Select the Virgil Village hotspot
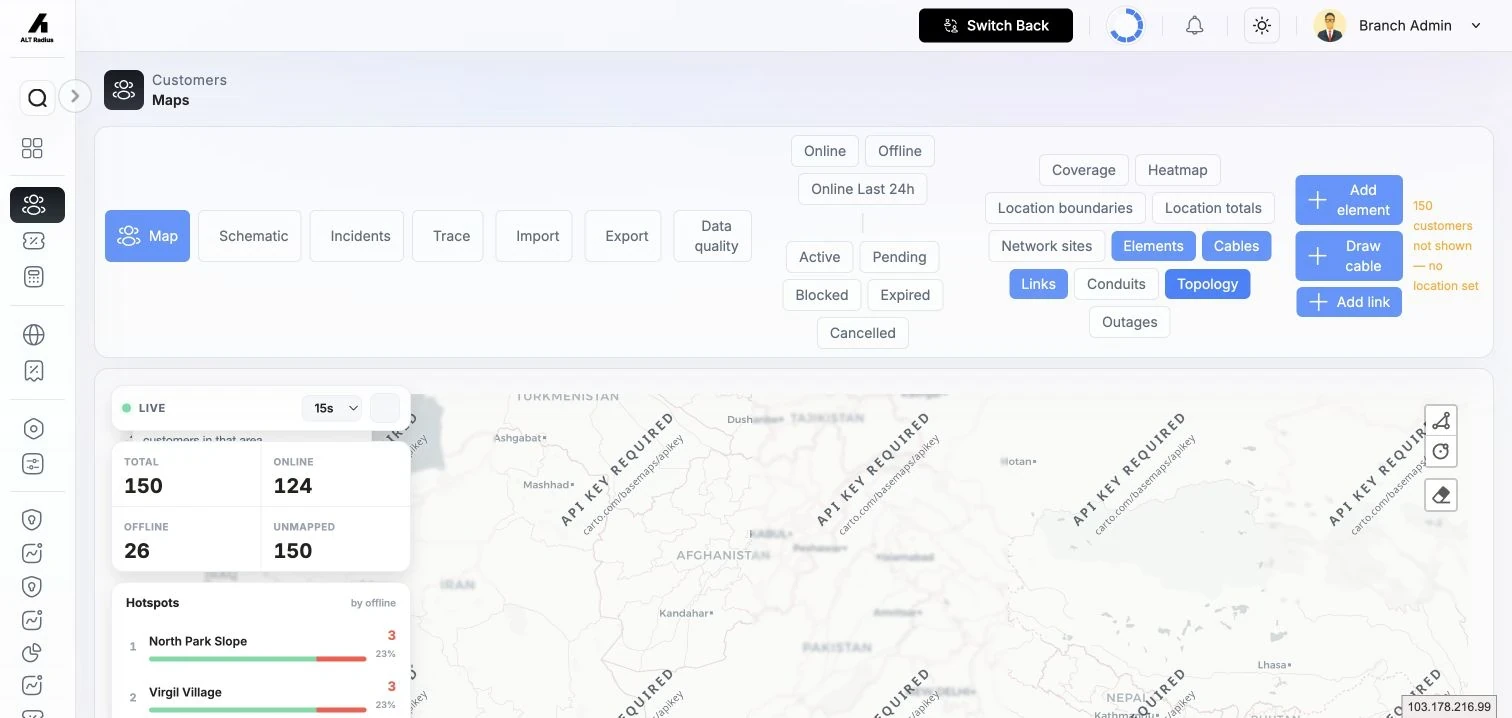1512x718 pixels. (x=261, y=697)
